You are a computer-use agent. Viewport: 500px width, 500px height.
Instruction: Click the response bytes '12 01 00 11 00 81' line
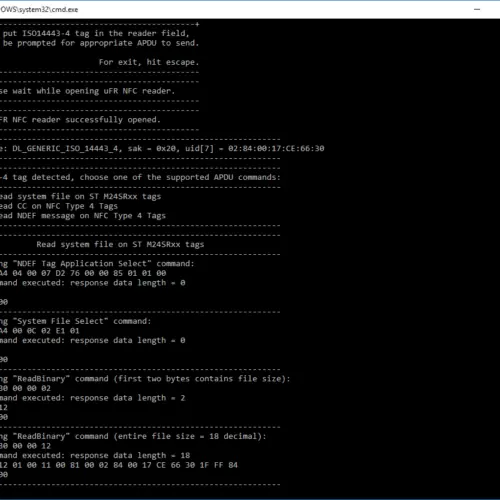[x=119, y=465]
